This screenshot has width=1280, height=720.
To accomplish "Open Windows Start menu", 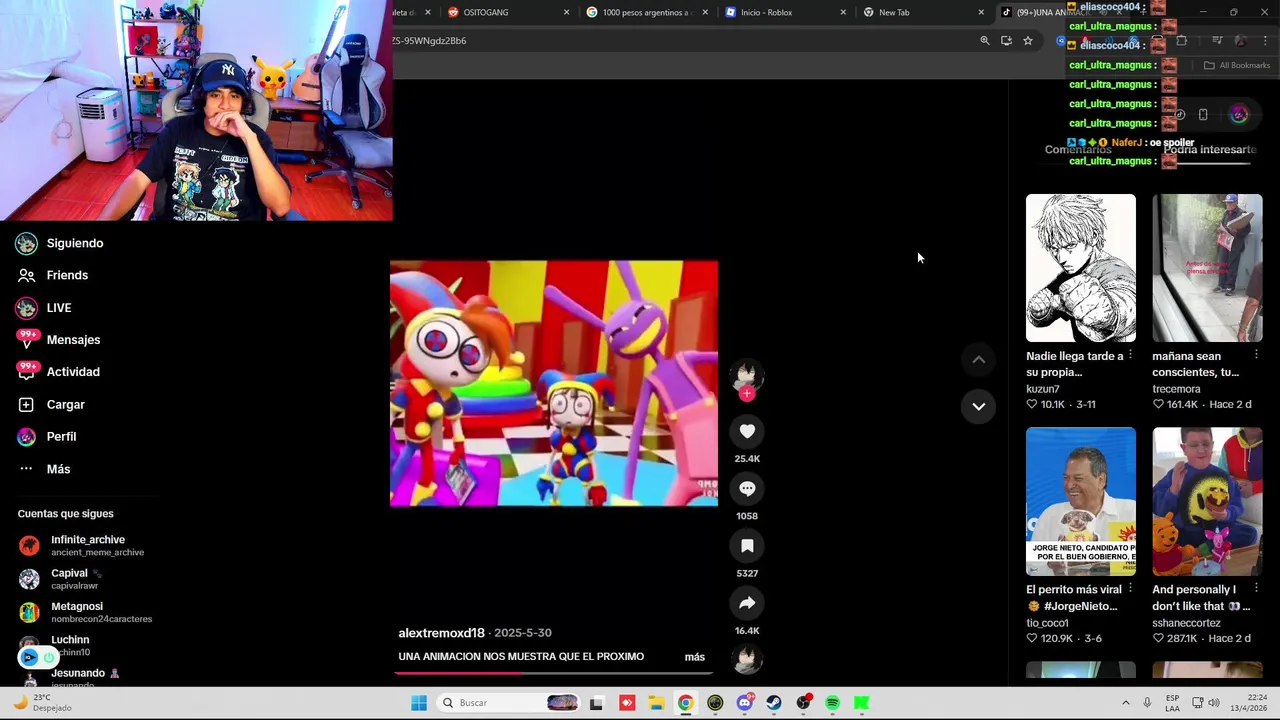I will pos(419,703).
